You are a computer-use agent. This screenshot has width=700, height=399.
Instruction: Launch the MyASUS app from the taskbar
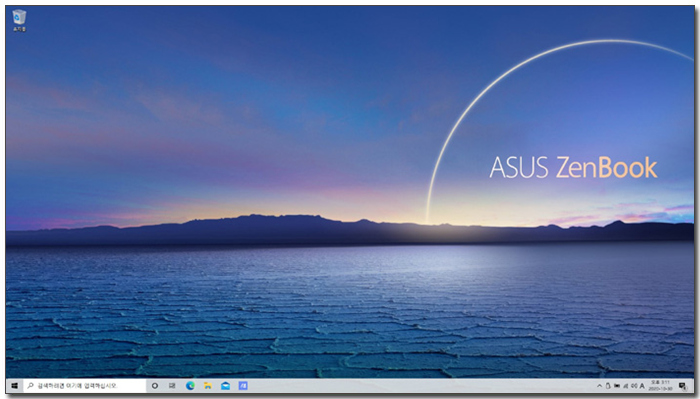tap(243, 386)
